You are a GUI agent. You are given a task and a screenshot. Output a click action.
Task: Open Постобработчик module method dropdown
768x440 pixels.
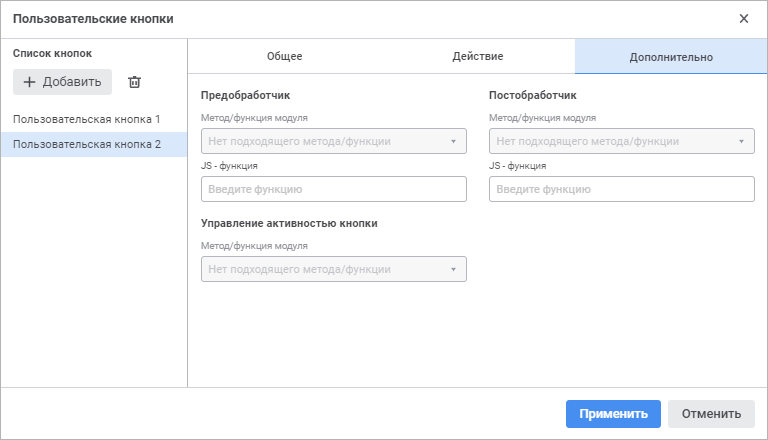click(610, 141)
